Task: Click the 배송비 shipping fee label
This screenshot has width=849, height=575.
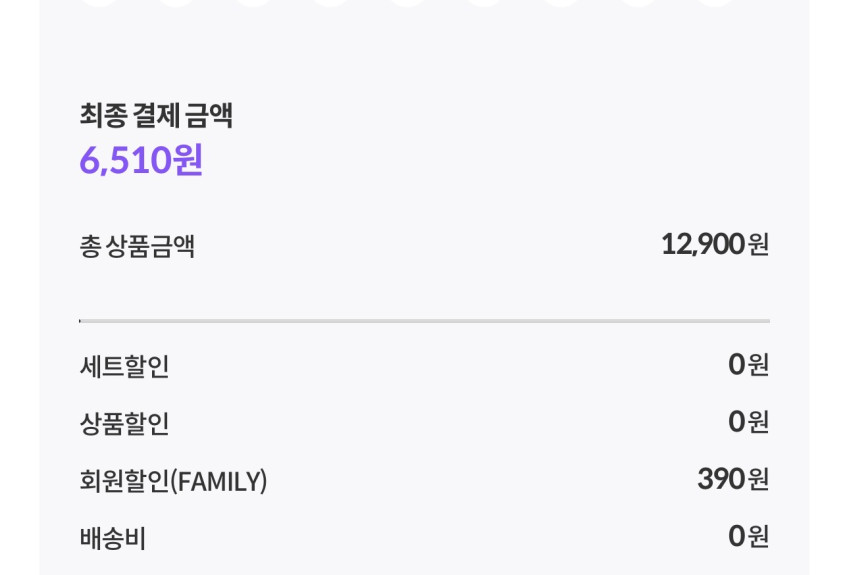Action: (112, 540)
